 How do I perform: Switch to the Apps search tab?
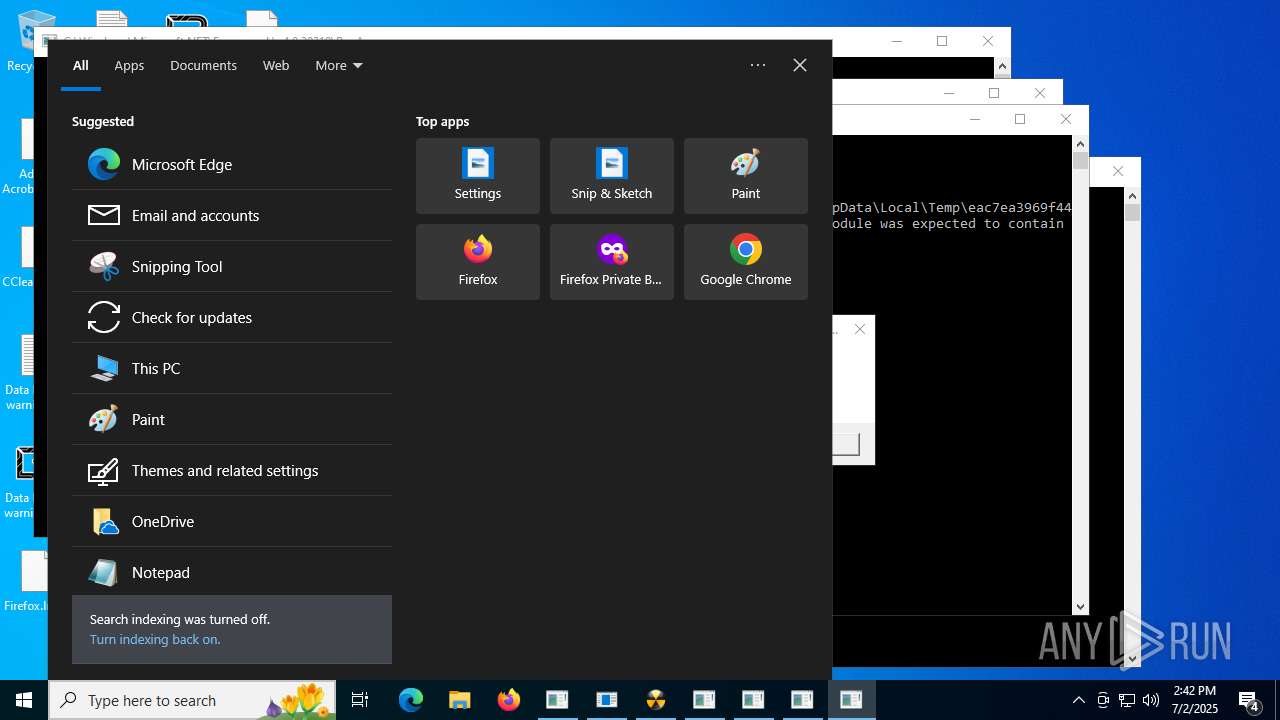pos(129,65)
